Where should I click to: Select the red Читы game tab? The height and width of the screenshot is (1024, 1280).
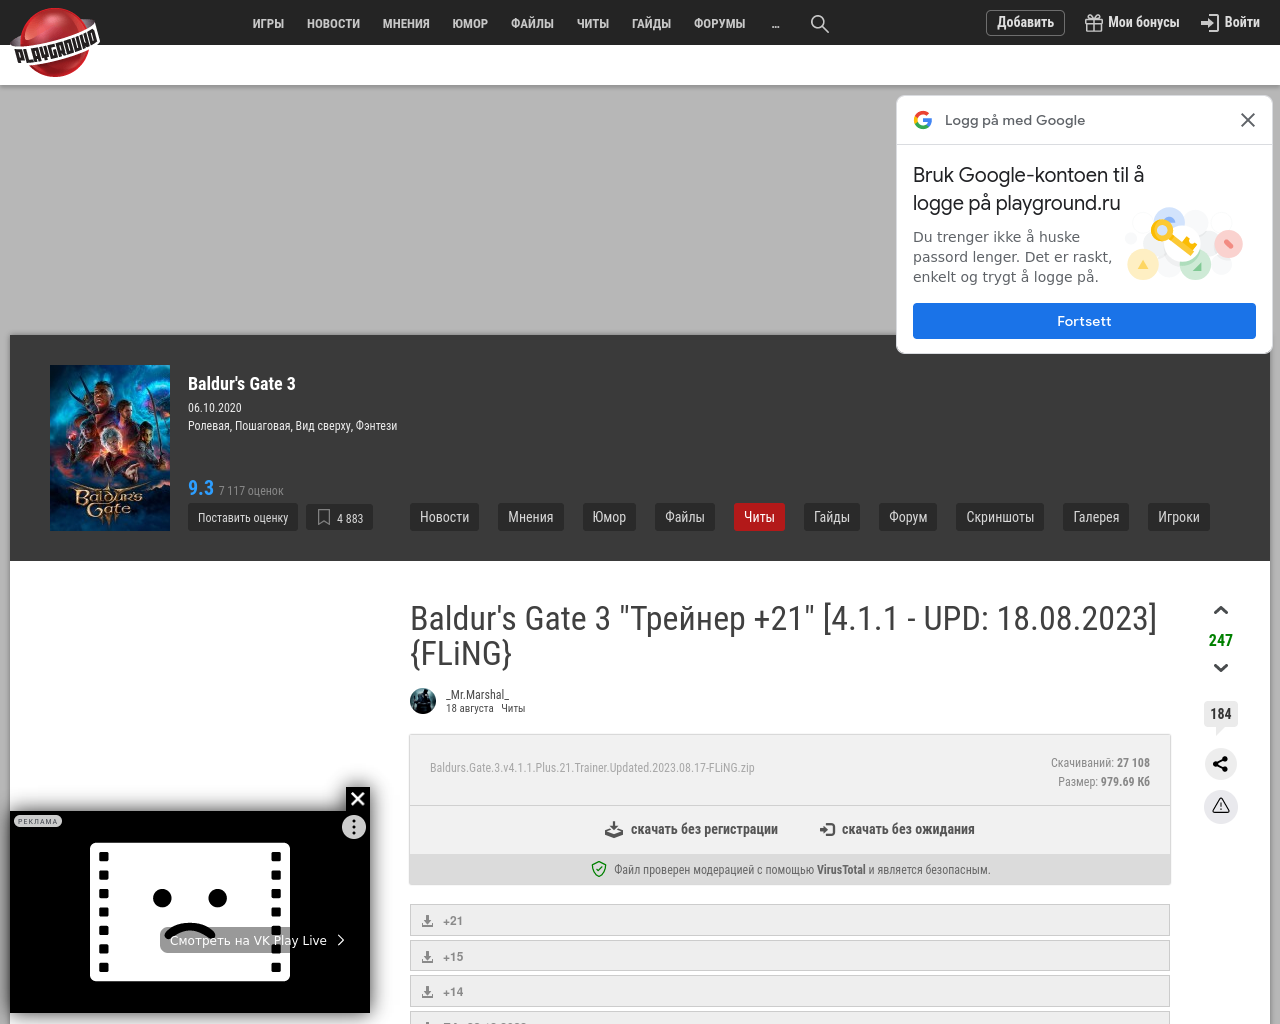(x=759, y=517)
